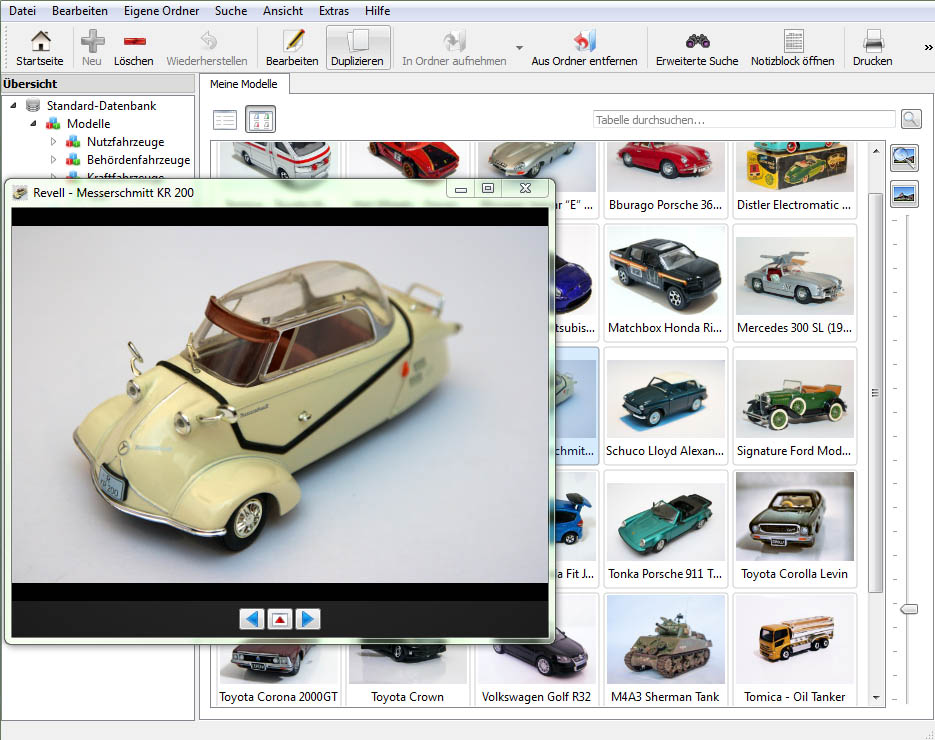Select Toyota Crown thumbnail
The height and width of the screenshot is (740, 935).
407,676
